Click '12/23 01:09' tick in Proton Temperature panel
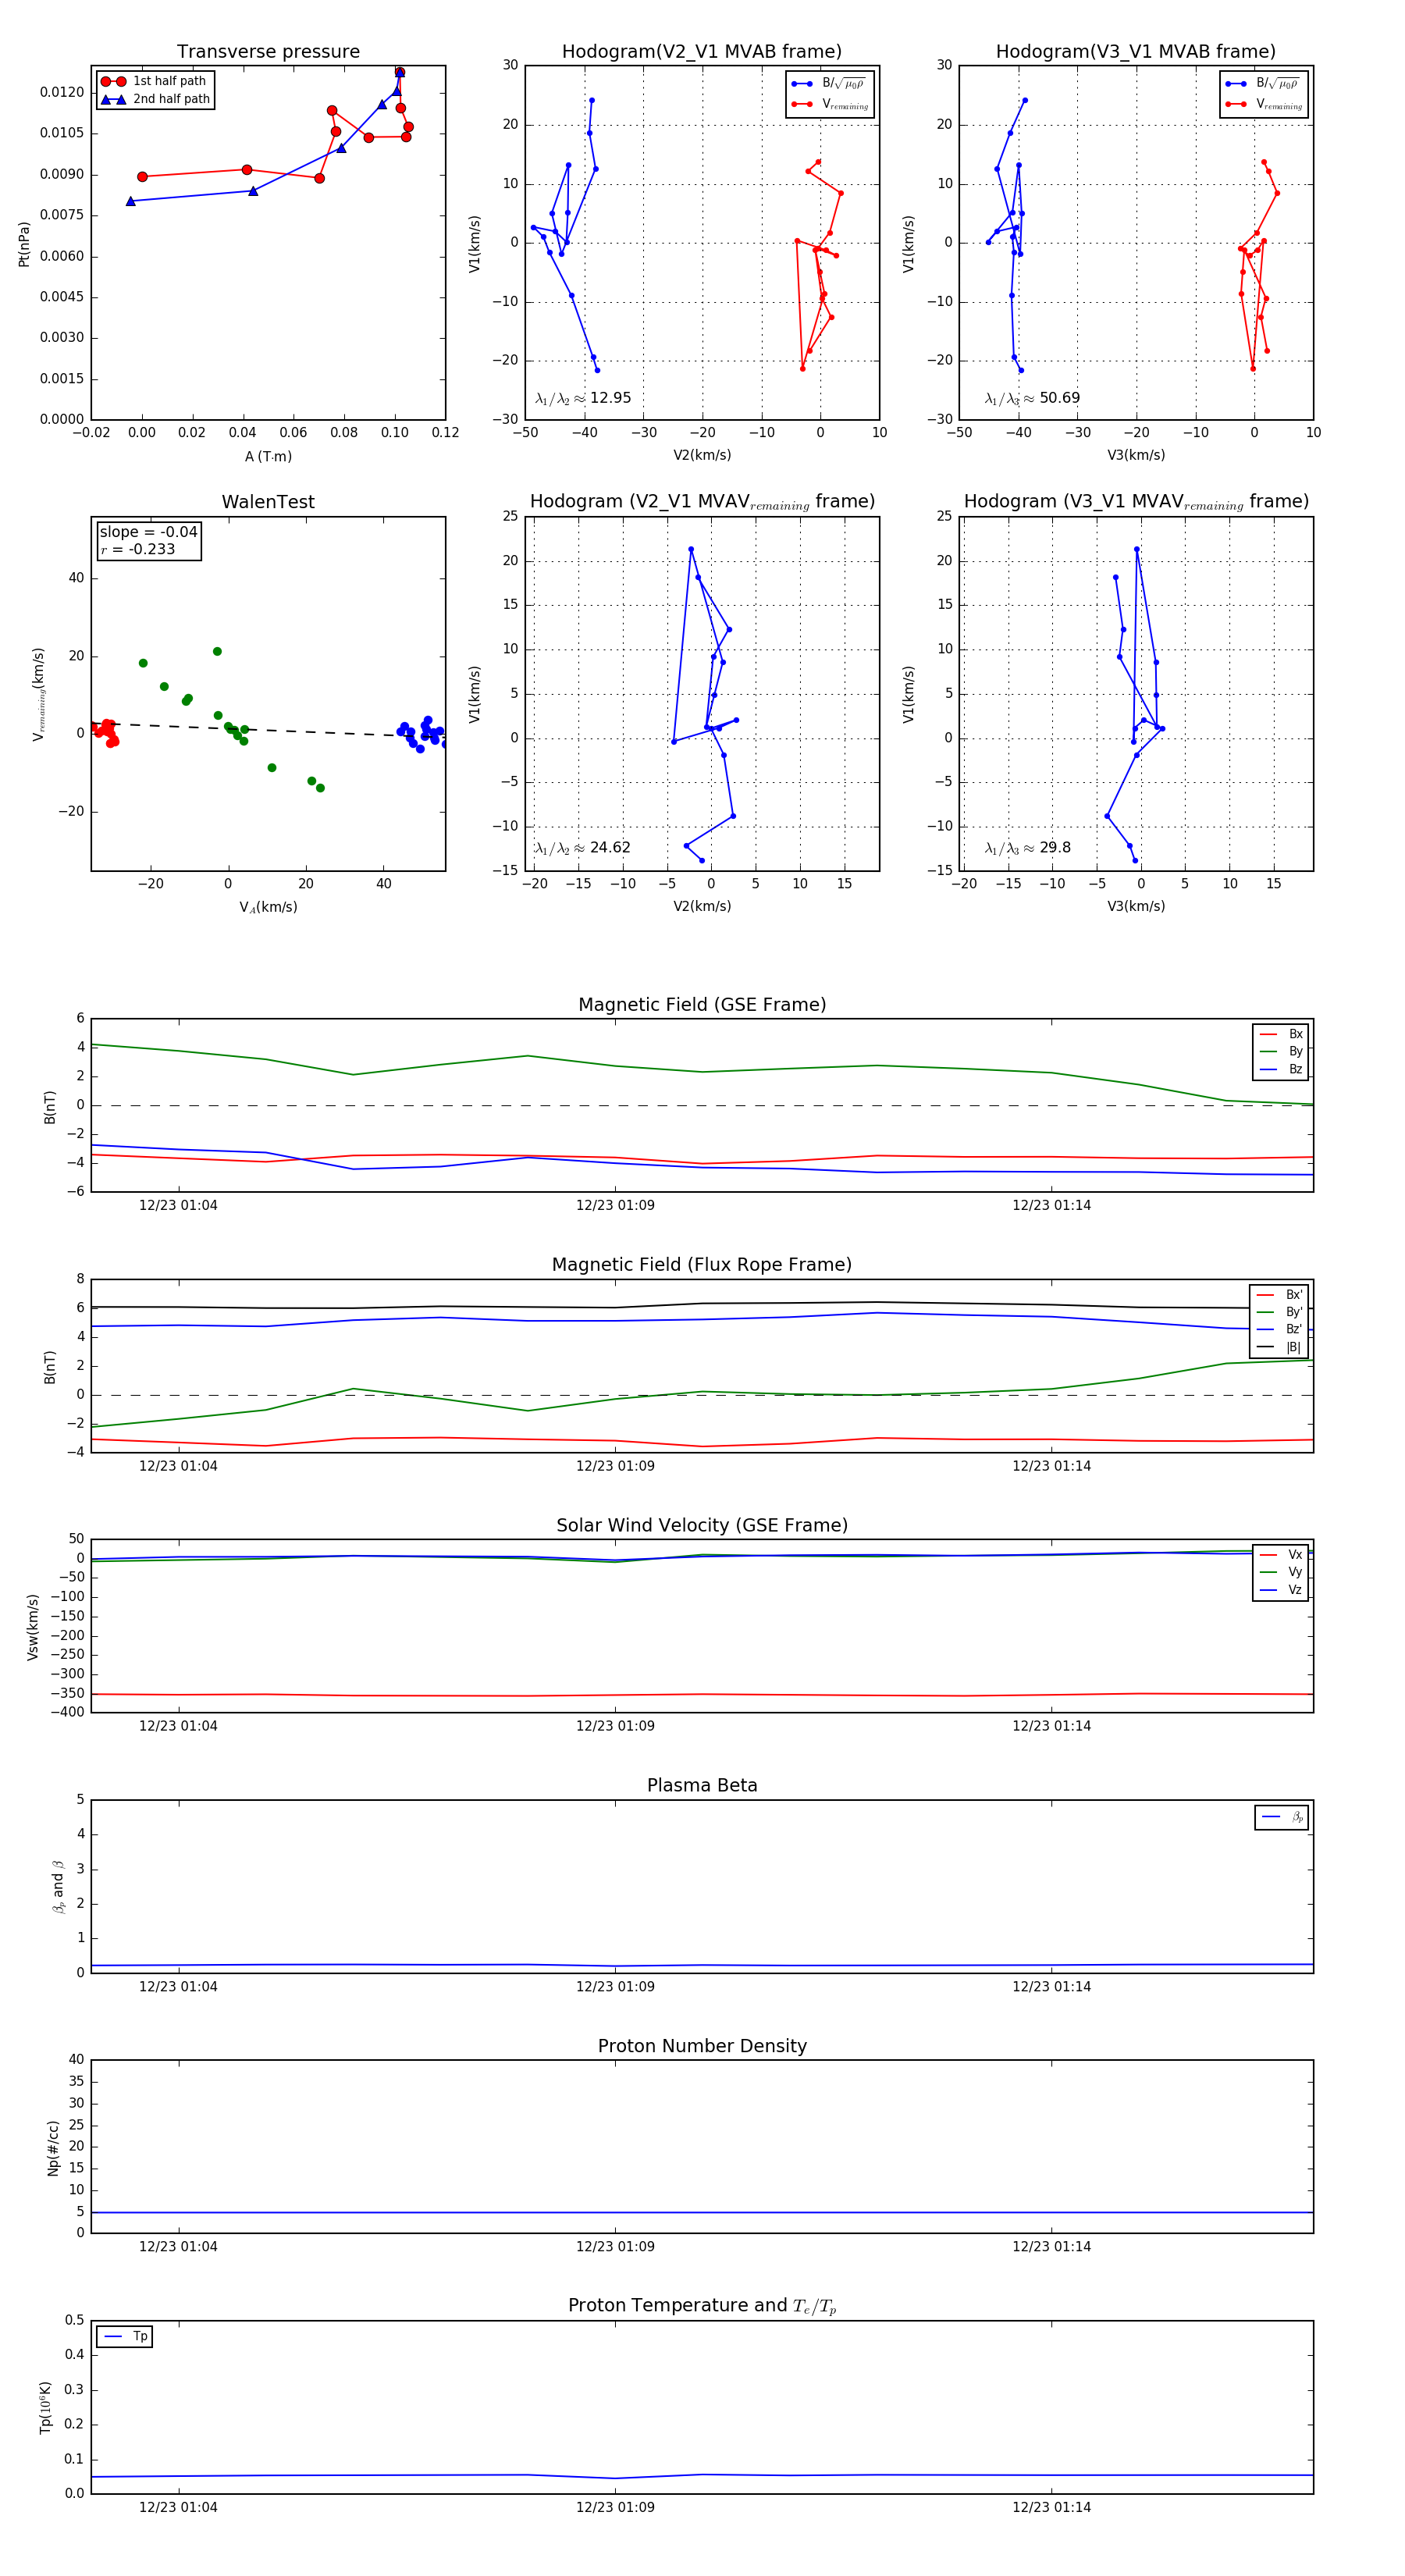This screenshot has height=2576, width=1405. click(x=615, y=2507)
